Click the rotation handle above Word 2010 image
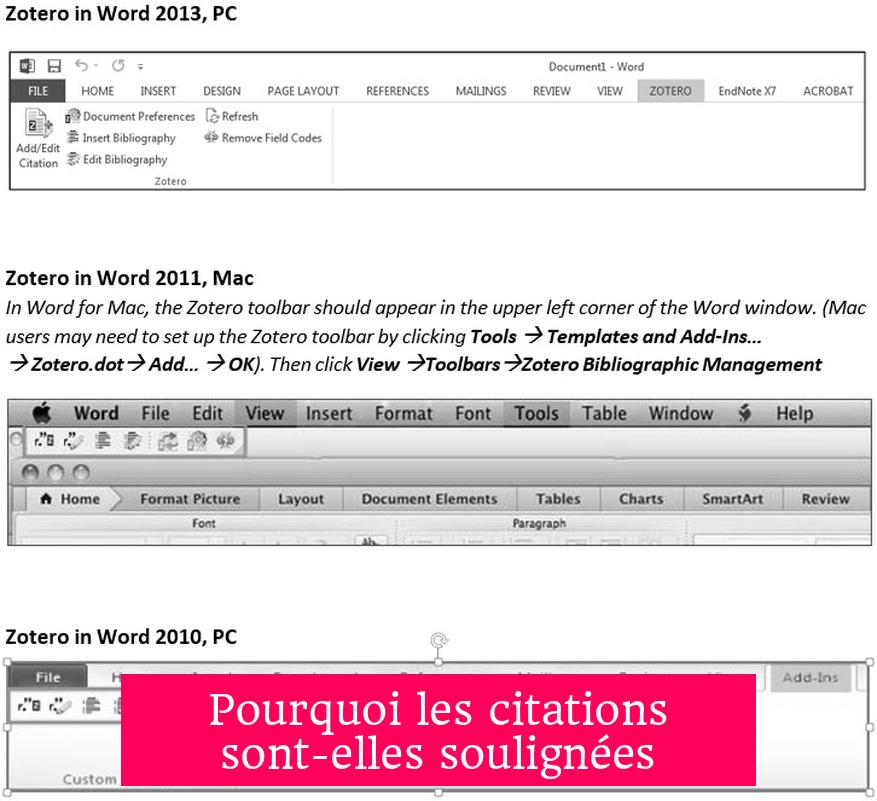 pos(439,639)
